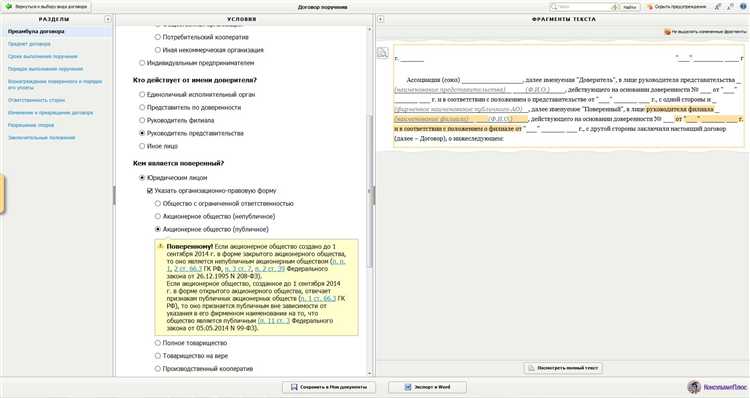This screenshot has width=750, height=398.
Task: Click Экспорт в Word button
Action: tap(427, 387)
